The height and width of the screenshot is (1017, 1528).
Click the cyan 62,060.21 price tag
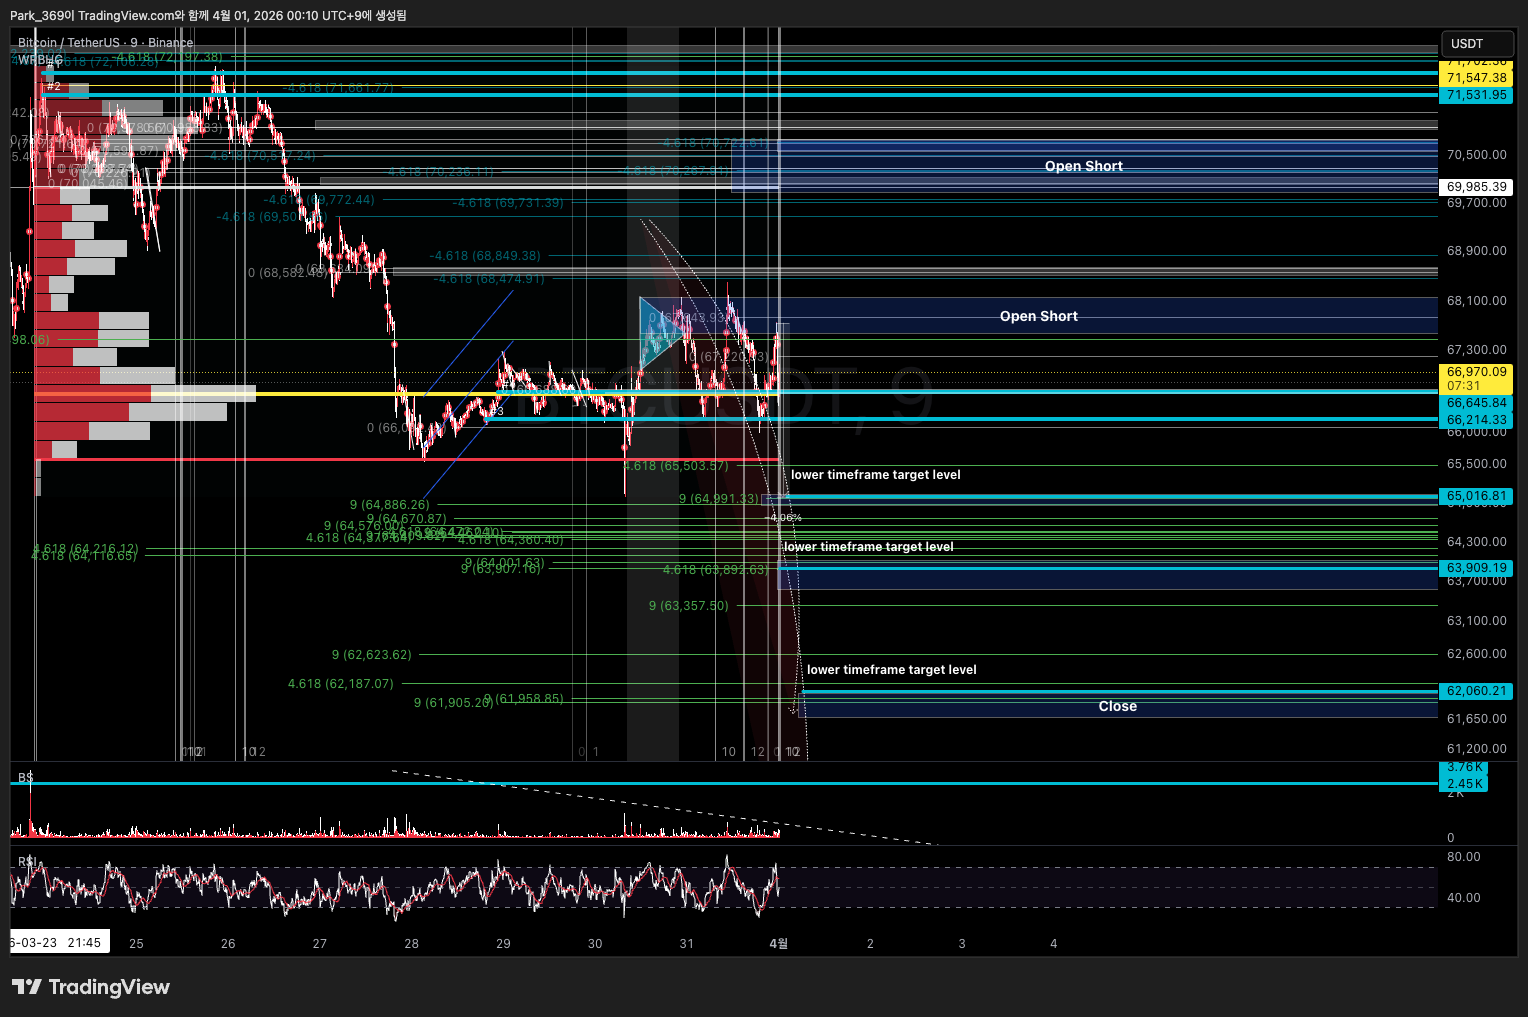tap(1476, 691)
